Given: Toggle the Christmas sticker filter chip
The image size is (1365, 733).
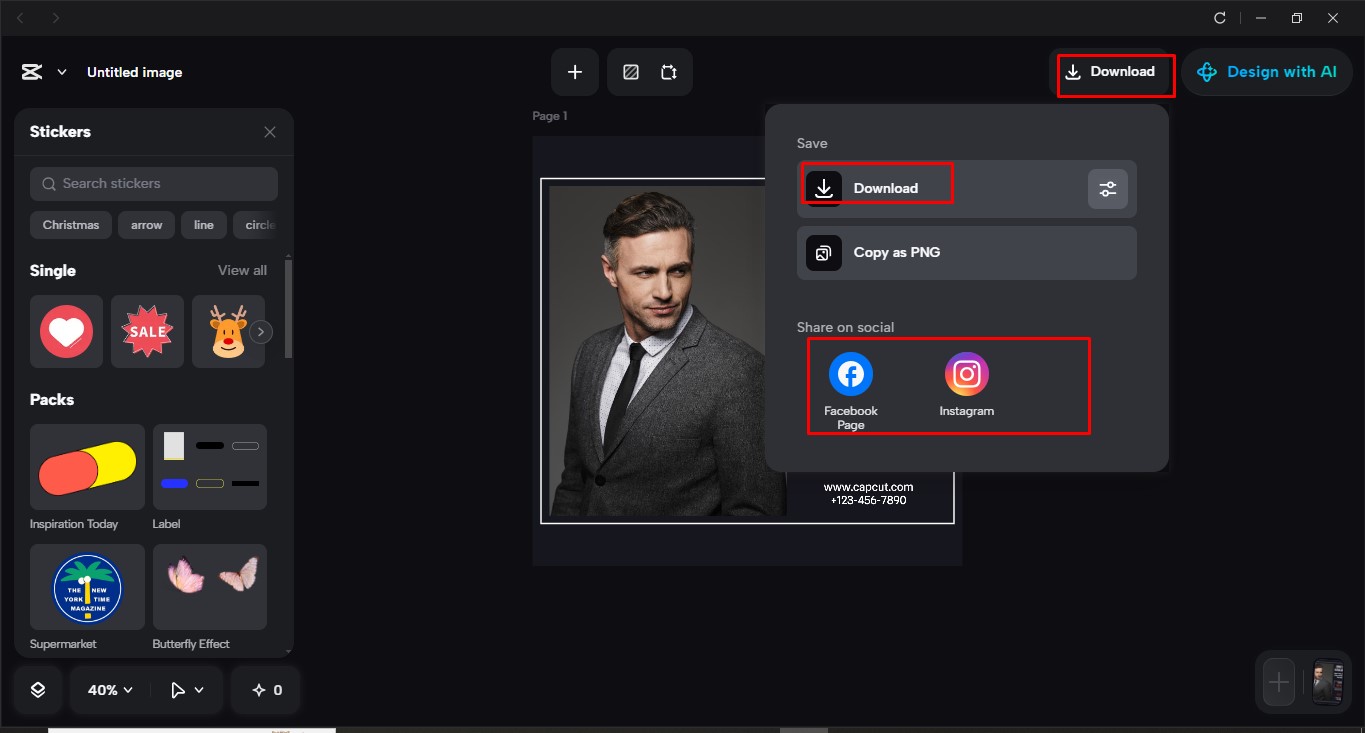Looking at the screenshot, I should point(70,225).
